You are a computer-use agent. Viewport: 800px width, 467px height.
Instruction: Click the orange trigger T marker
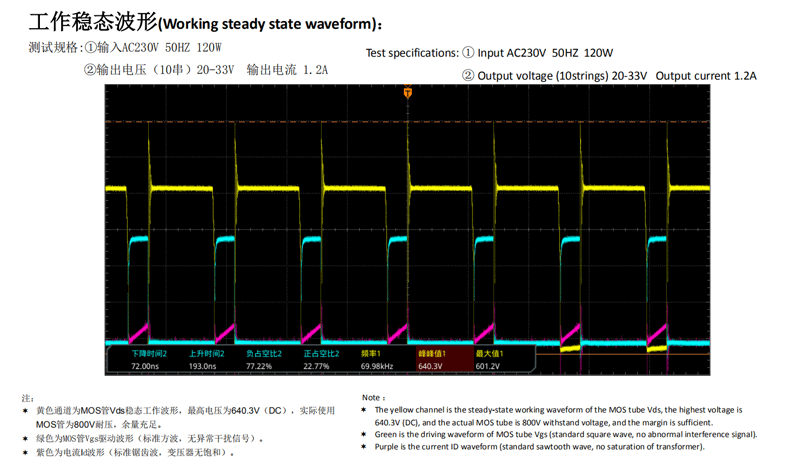[x=408, y=92]
